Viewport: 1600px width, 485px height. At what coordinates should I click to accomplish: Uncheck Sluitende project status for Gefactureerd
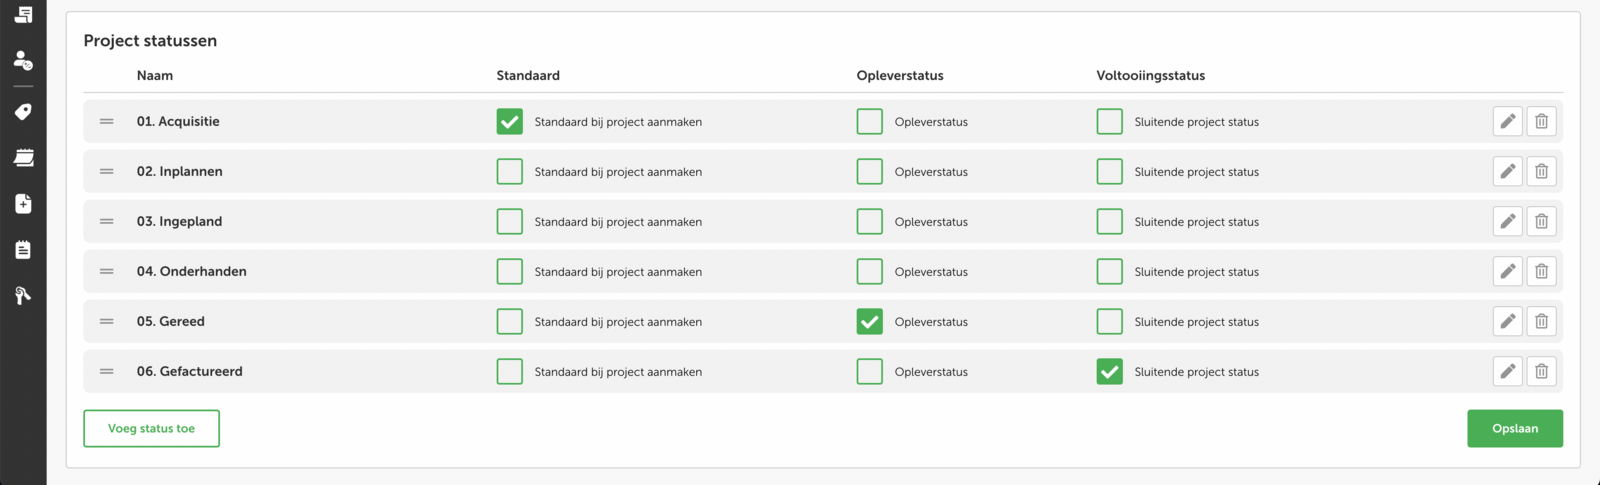pyautogui.click(x=1110, y=372)
